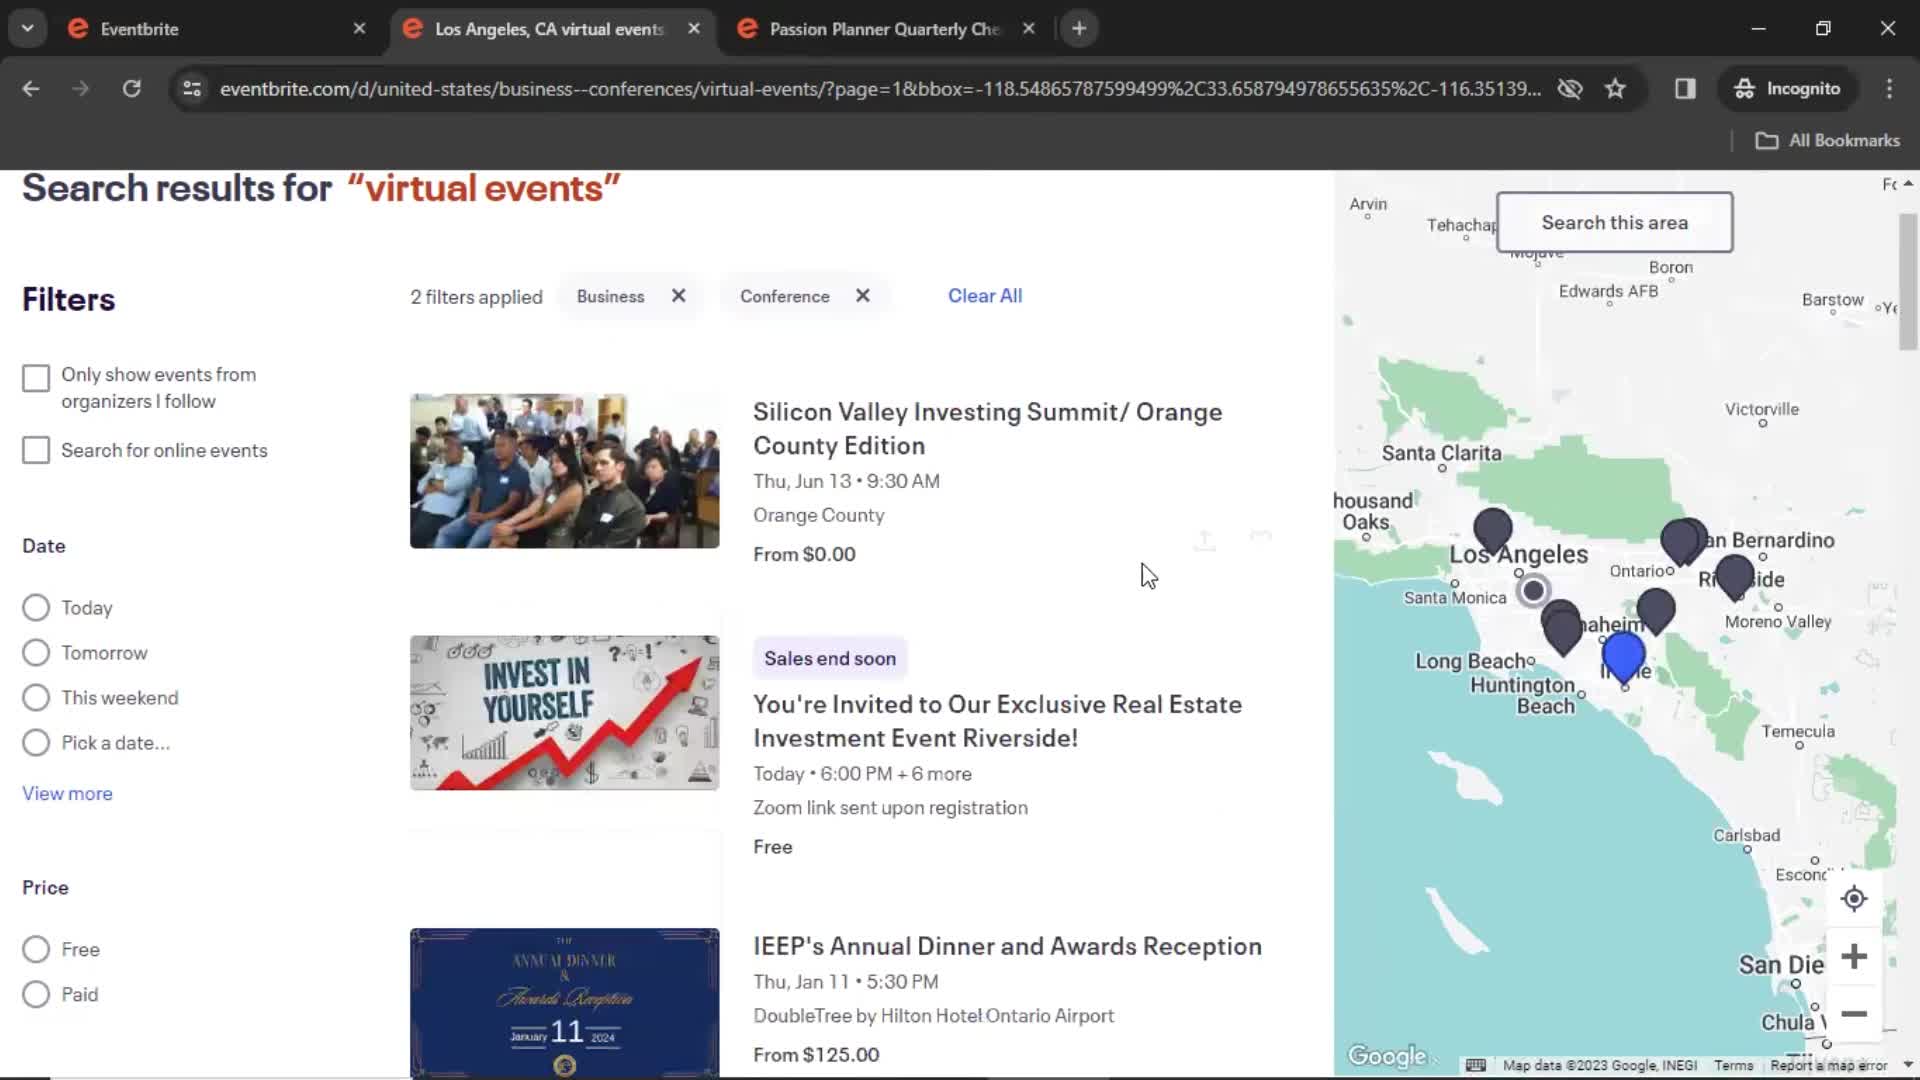
Task: Click Clear All filters
Action: pos(985,296)
